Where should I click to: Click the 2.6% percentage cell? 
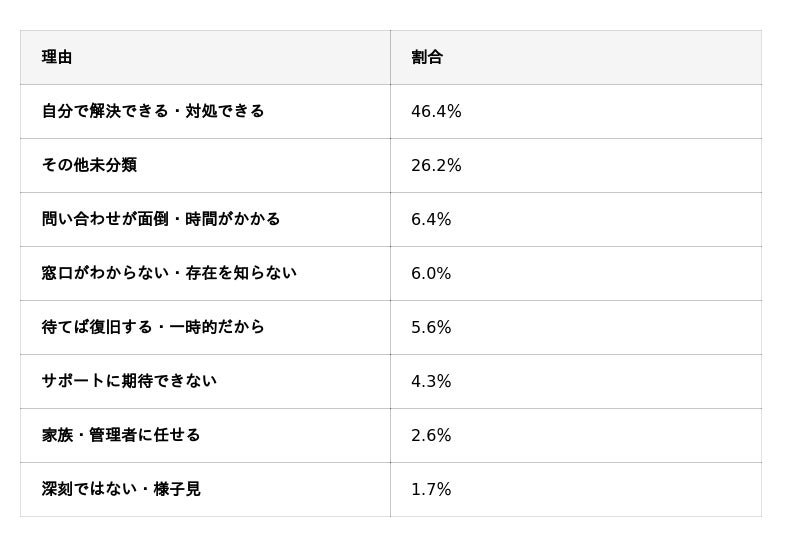point(431,436)
